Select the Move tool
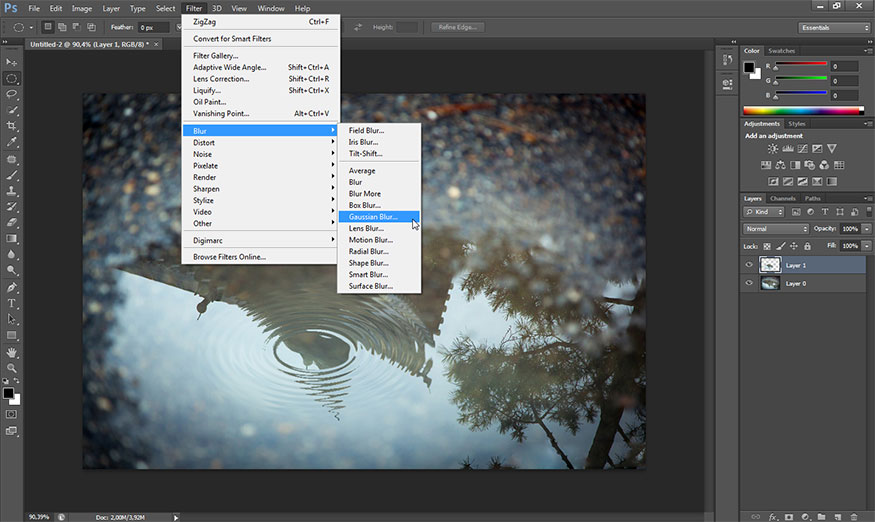The width and height of the screenshot is (875, 522). (12, 61)
